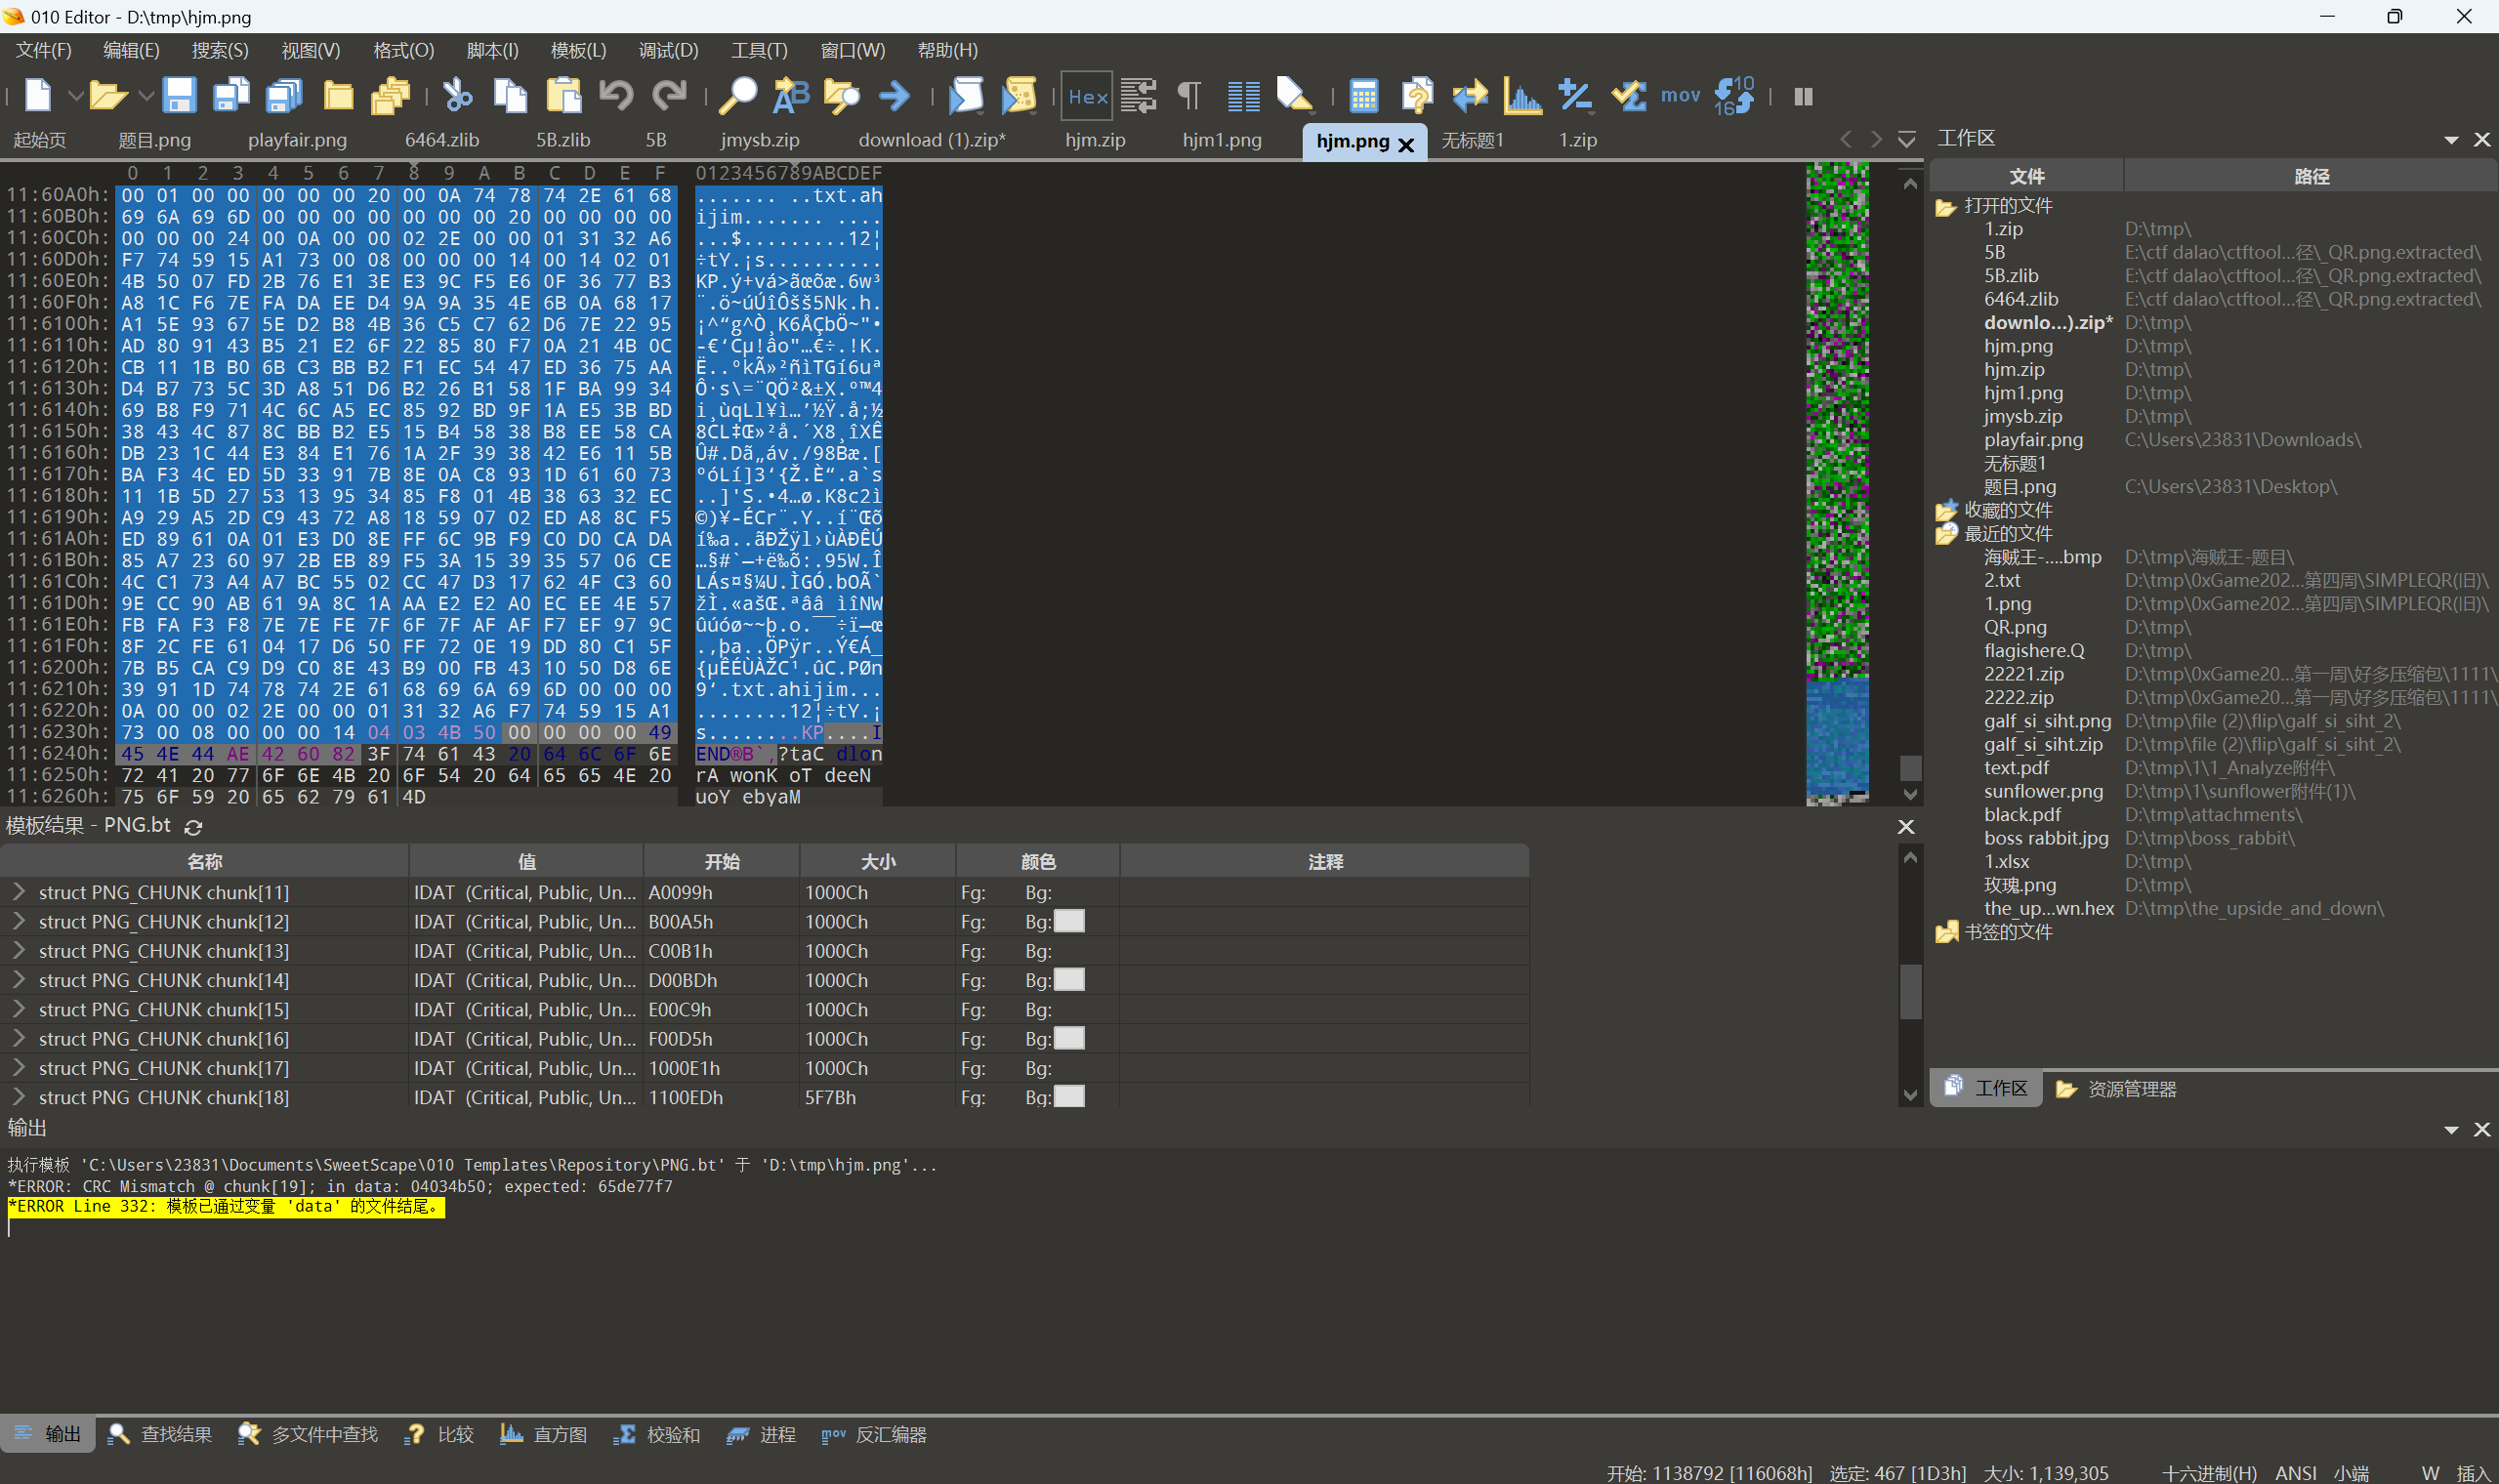The height and width of the screenshot is (1484, 2499).
Task: Open the Convert tool icon
Action: click(1470, 96)
